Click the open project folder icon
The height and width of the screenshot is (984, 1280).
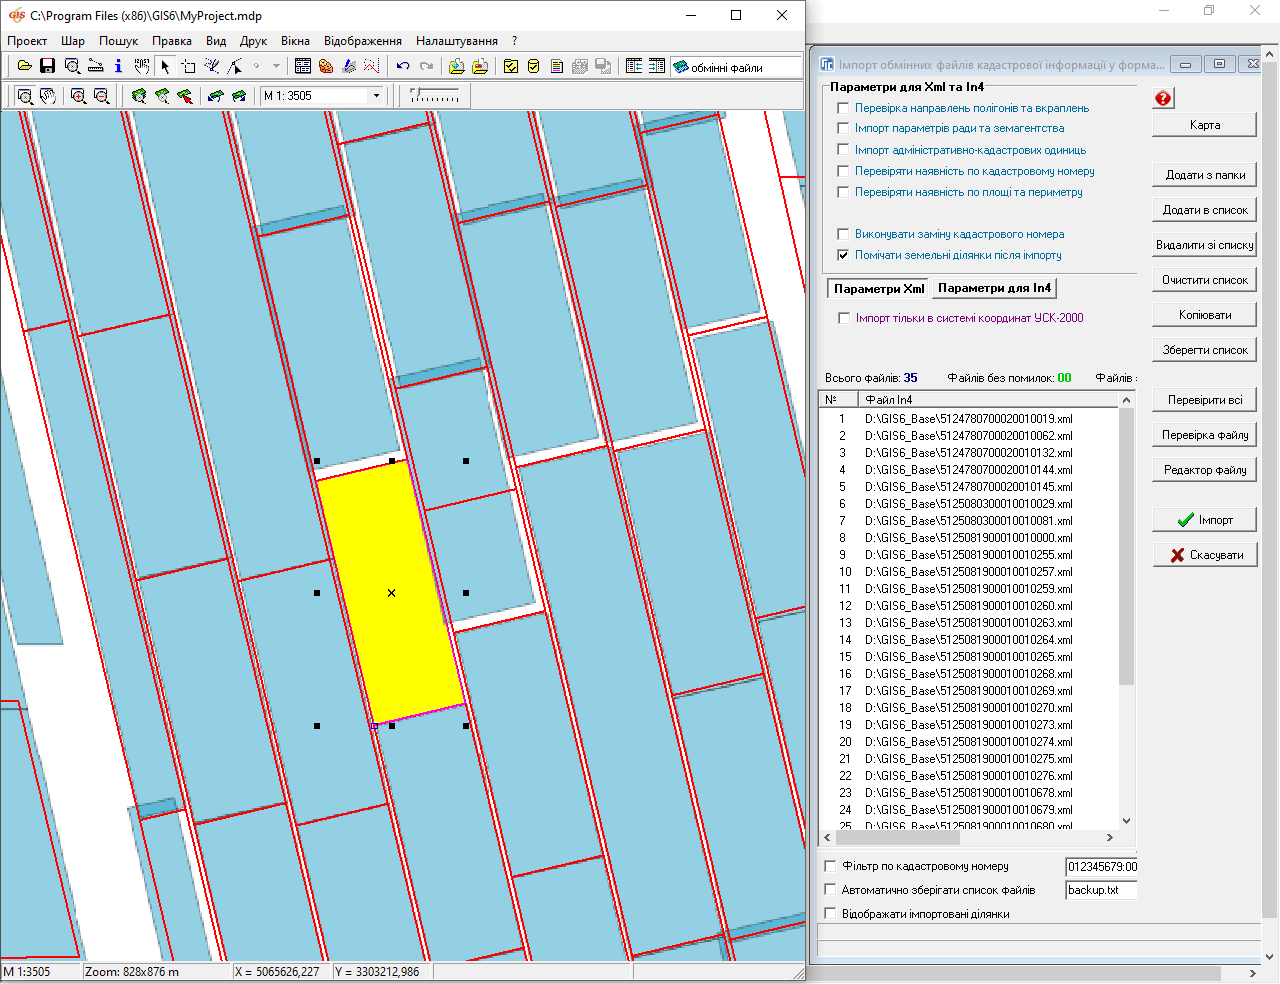(25, 66)
